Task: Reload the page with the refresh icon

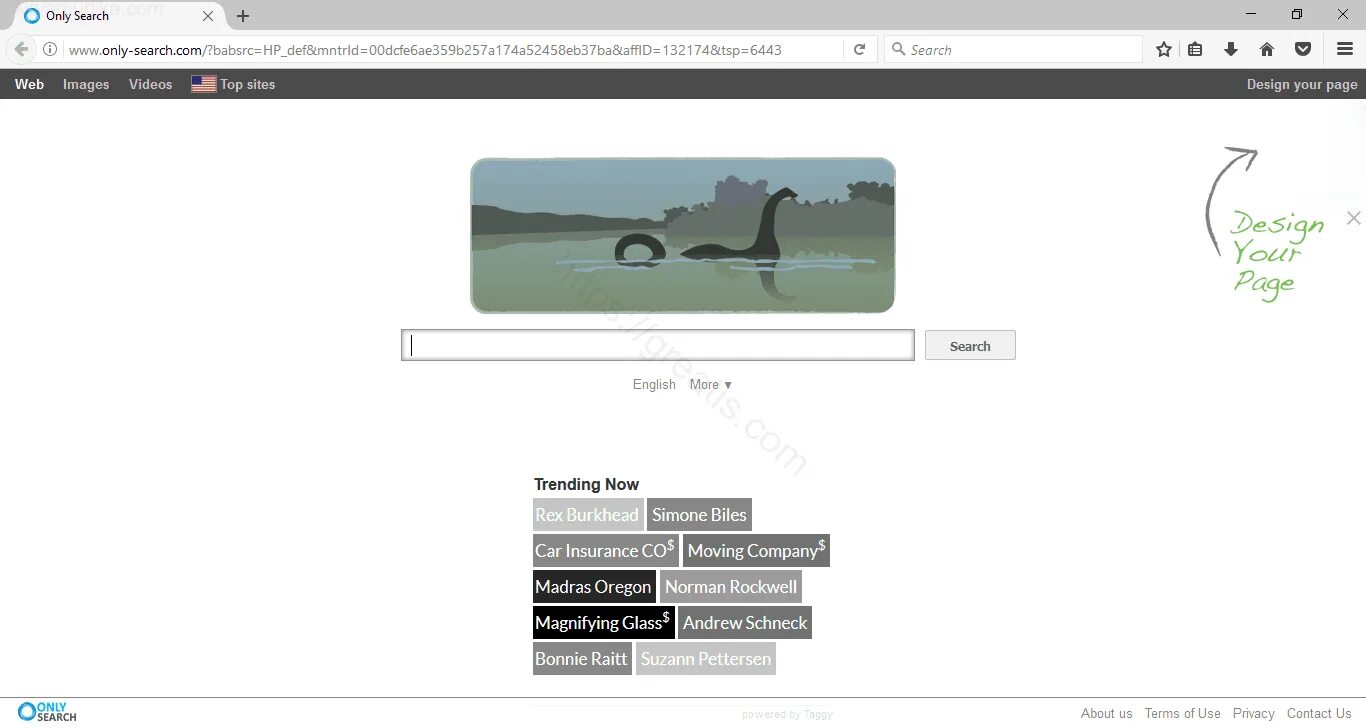Action: [x=859, y=49]
